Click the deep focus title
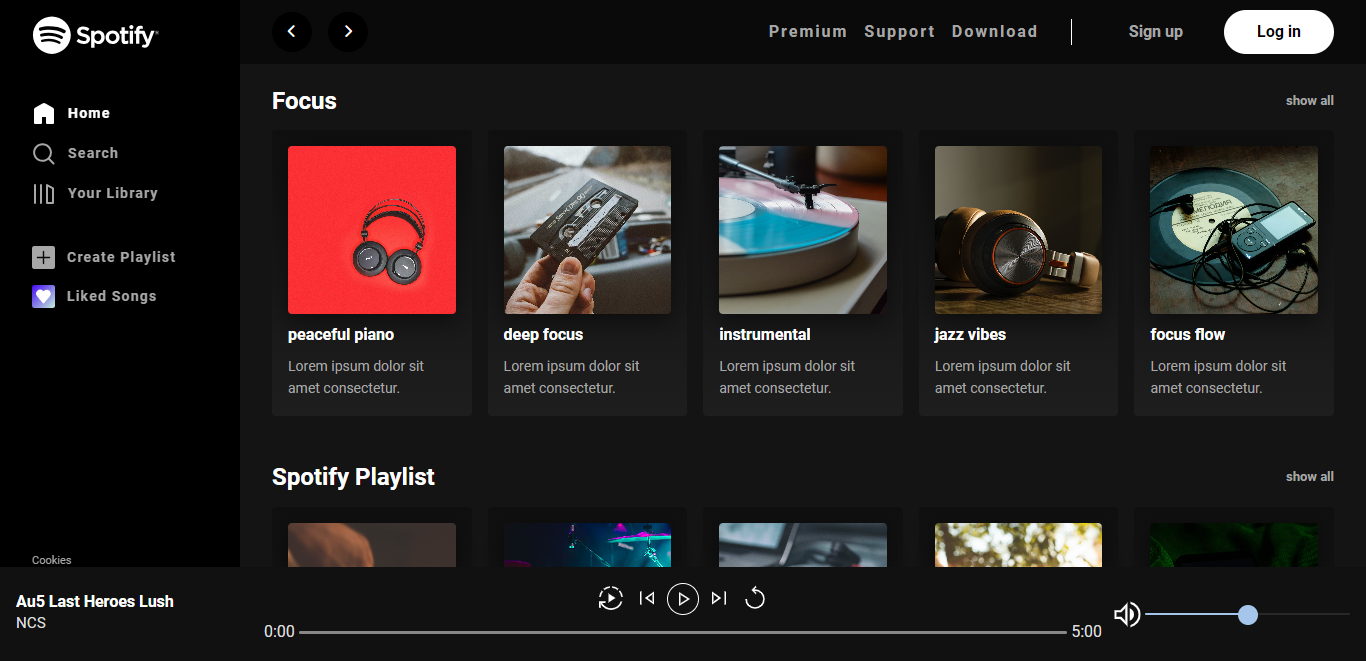 coord(543,334)
